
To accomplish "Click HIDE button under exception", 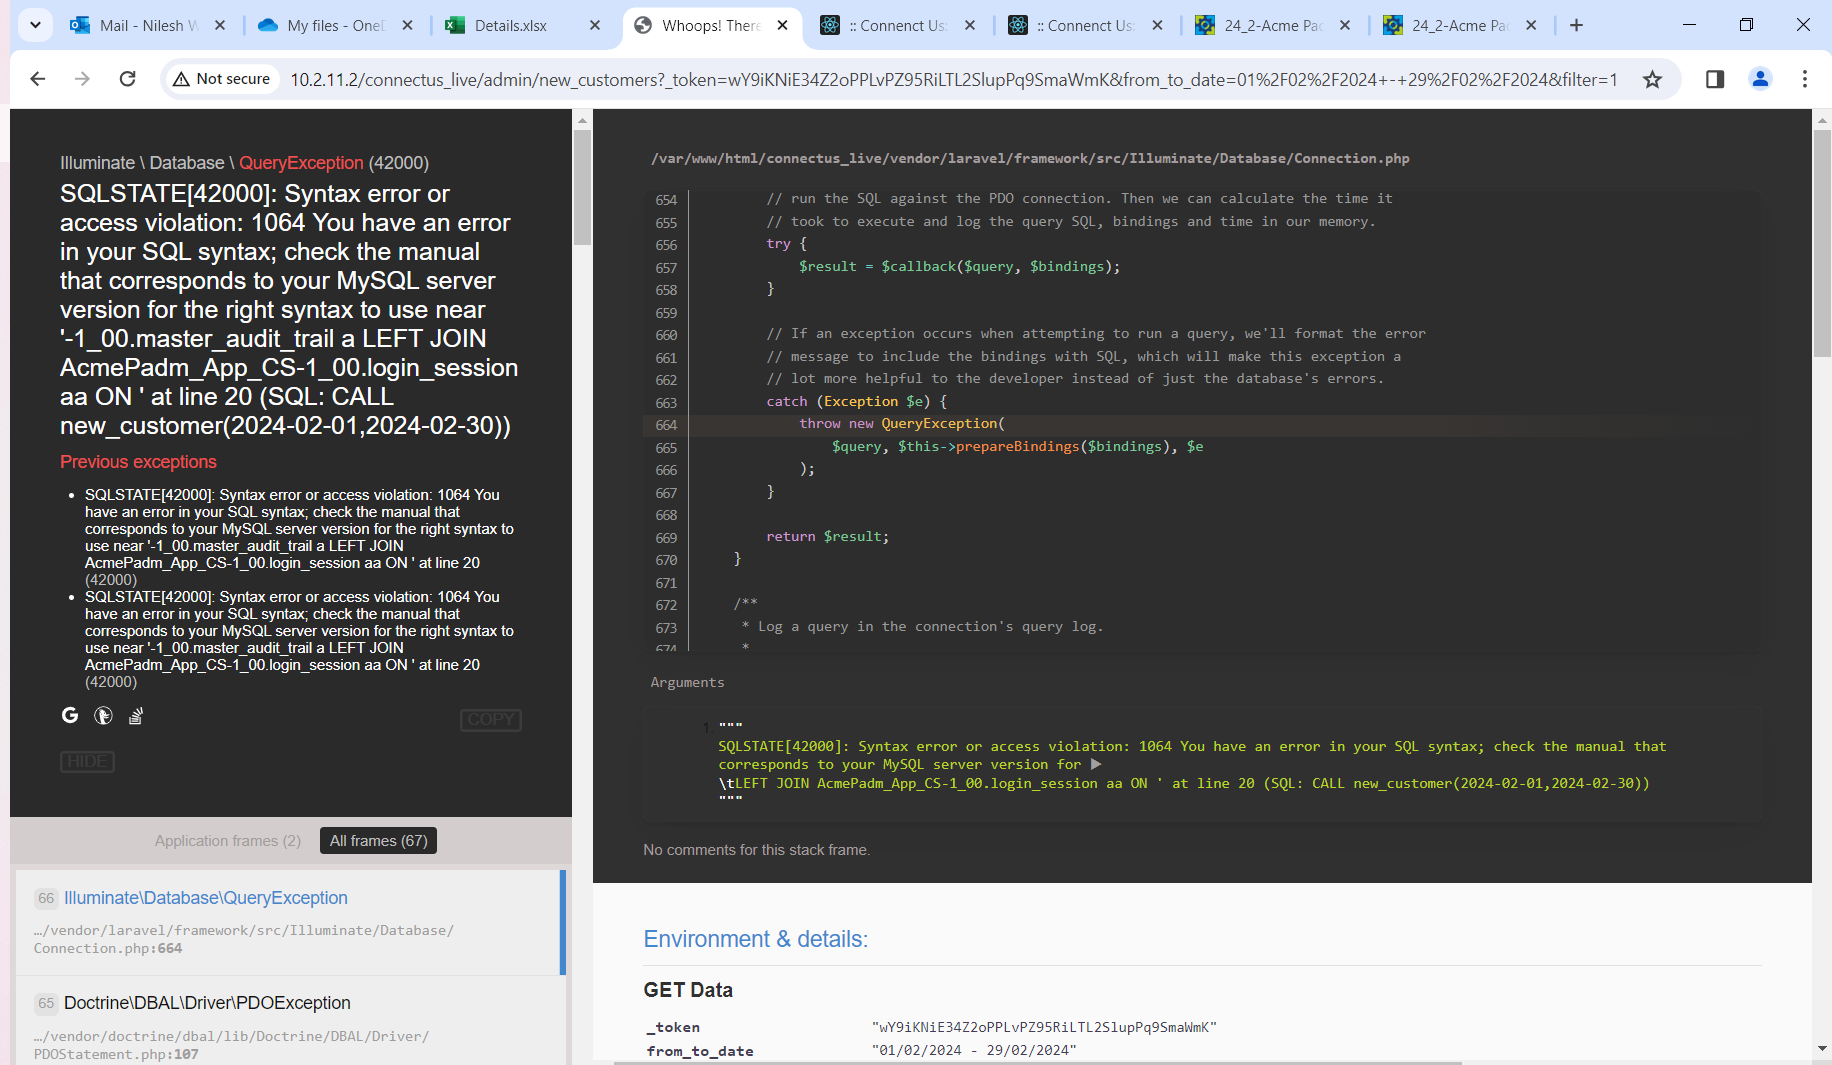I will tap(87, 761).
